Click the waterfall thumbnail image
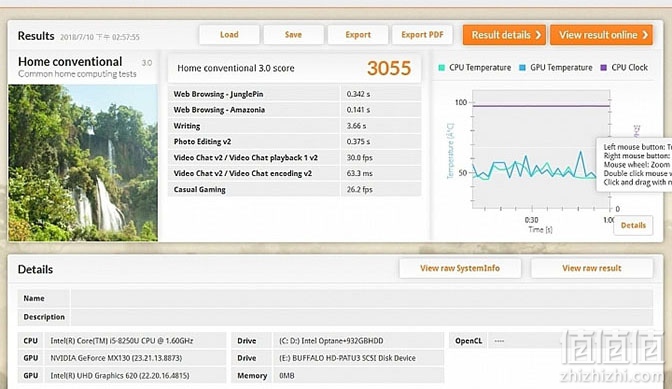The image size is (672, 389). click(x=83, y=163)
